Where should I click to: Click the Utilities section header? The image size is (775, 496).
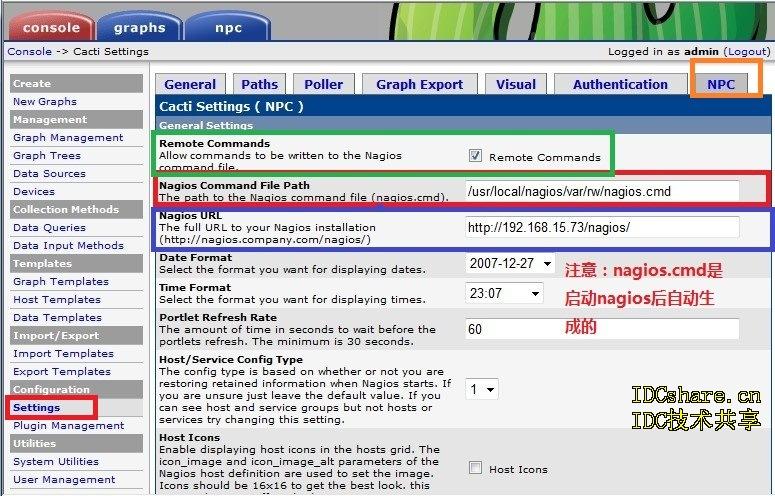point(76,443)
